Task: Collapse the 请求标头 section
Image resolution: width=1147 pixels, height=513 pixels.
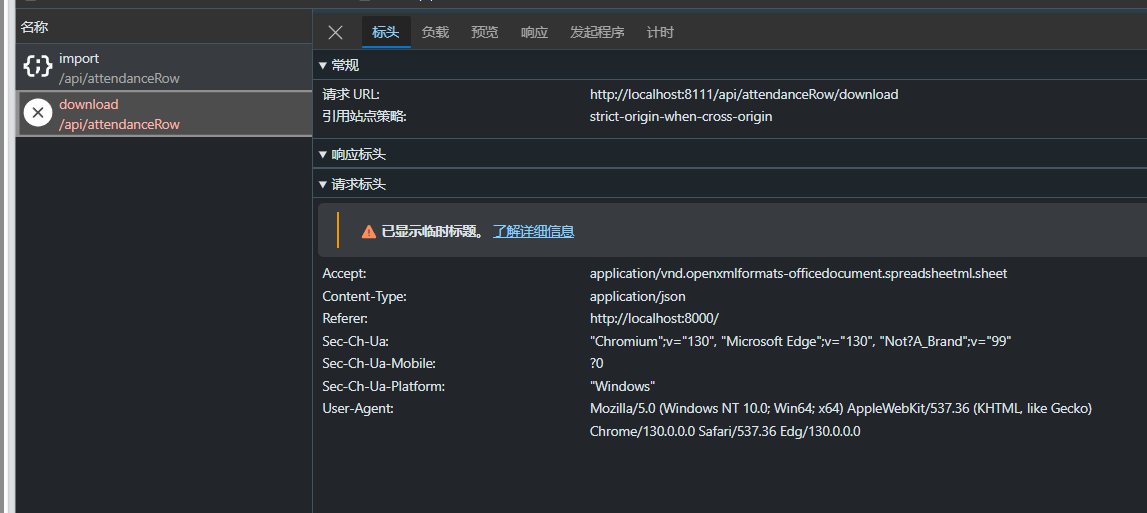Action: point(352,184)
